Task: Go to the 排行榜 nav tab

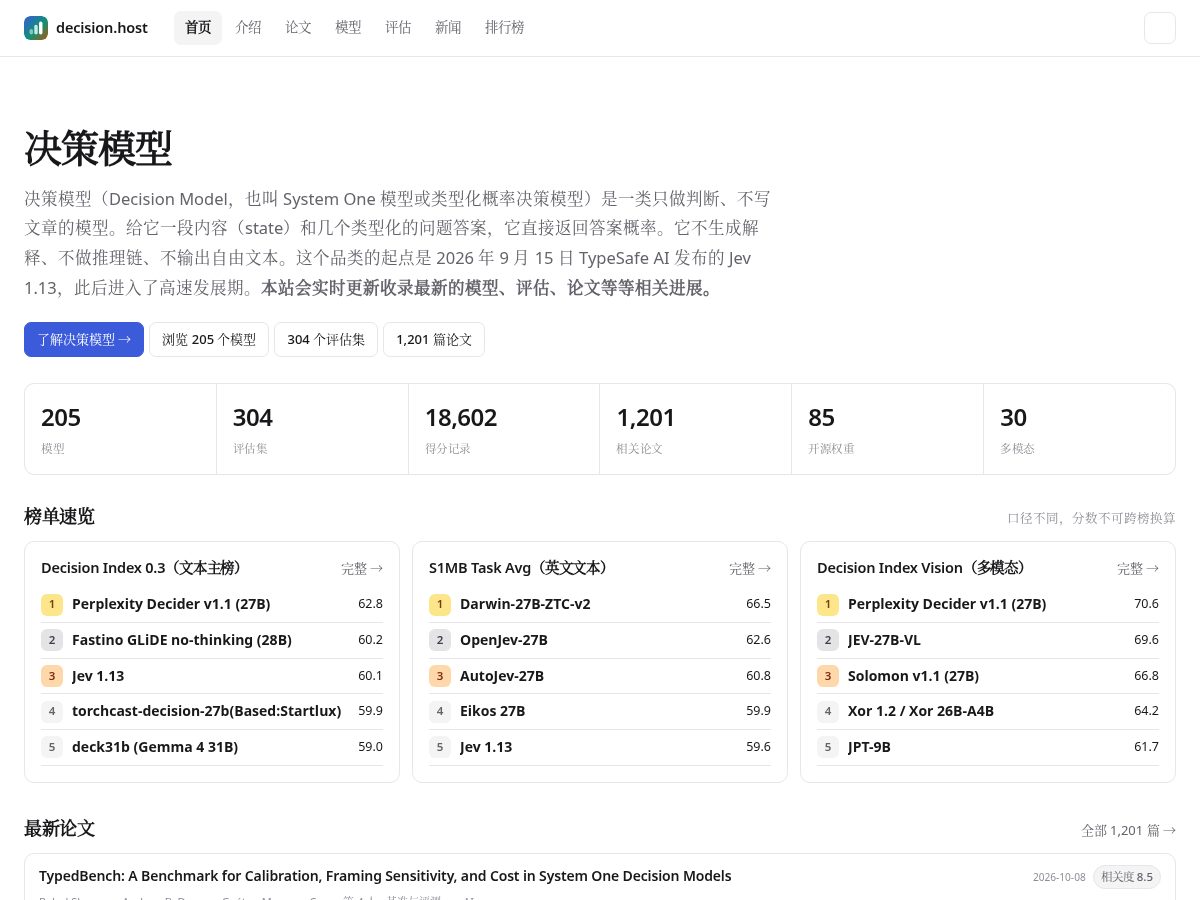Action: (504, 28)
